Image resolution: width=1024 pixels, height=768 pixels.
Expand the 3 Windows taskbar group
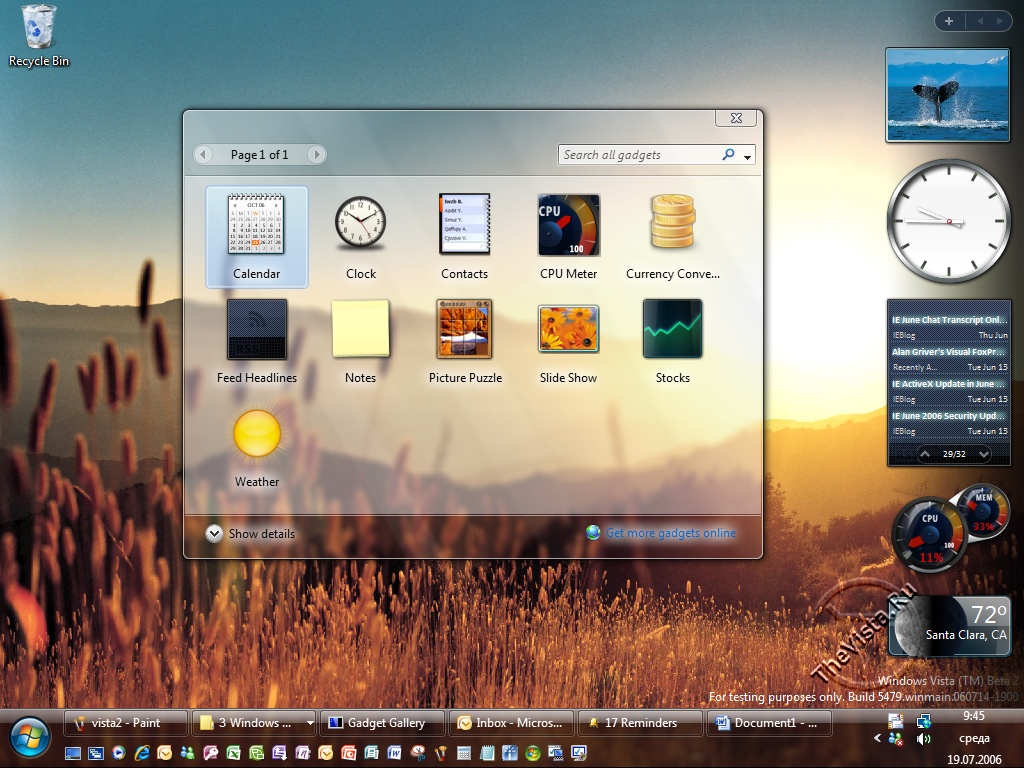(x=310, y=723)
